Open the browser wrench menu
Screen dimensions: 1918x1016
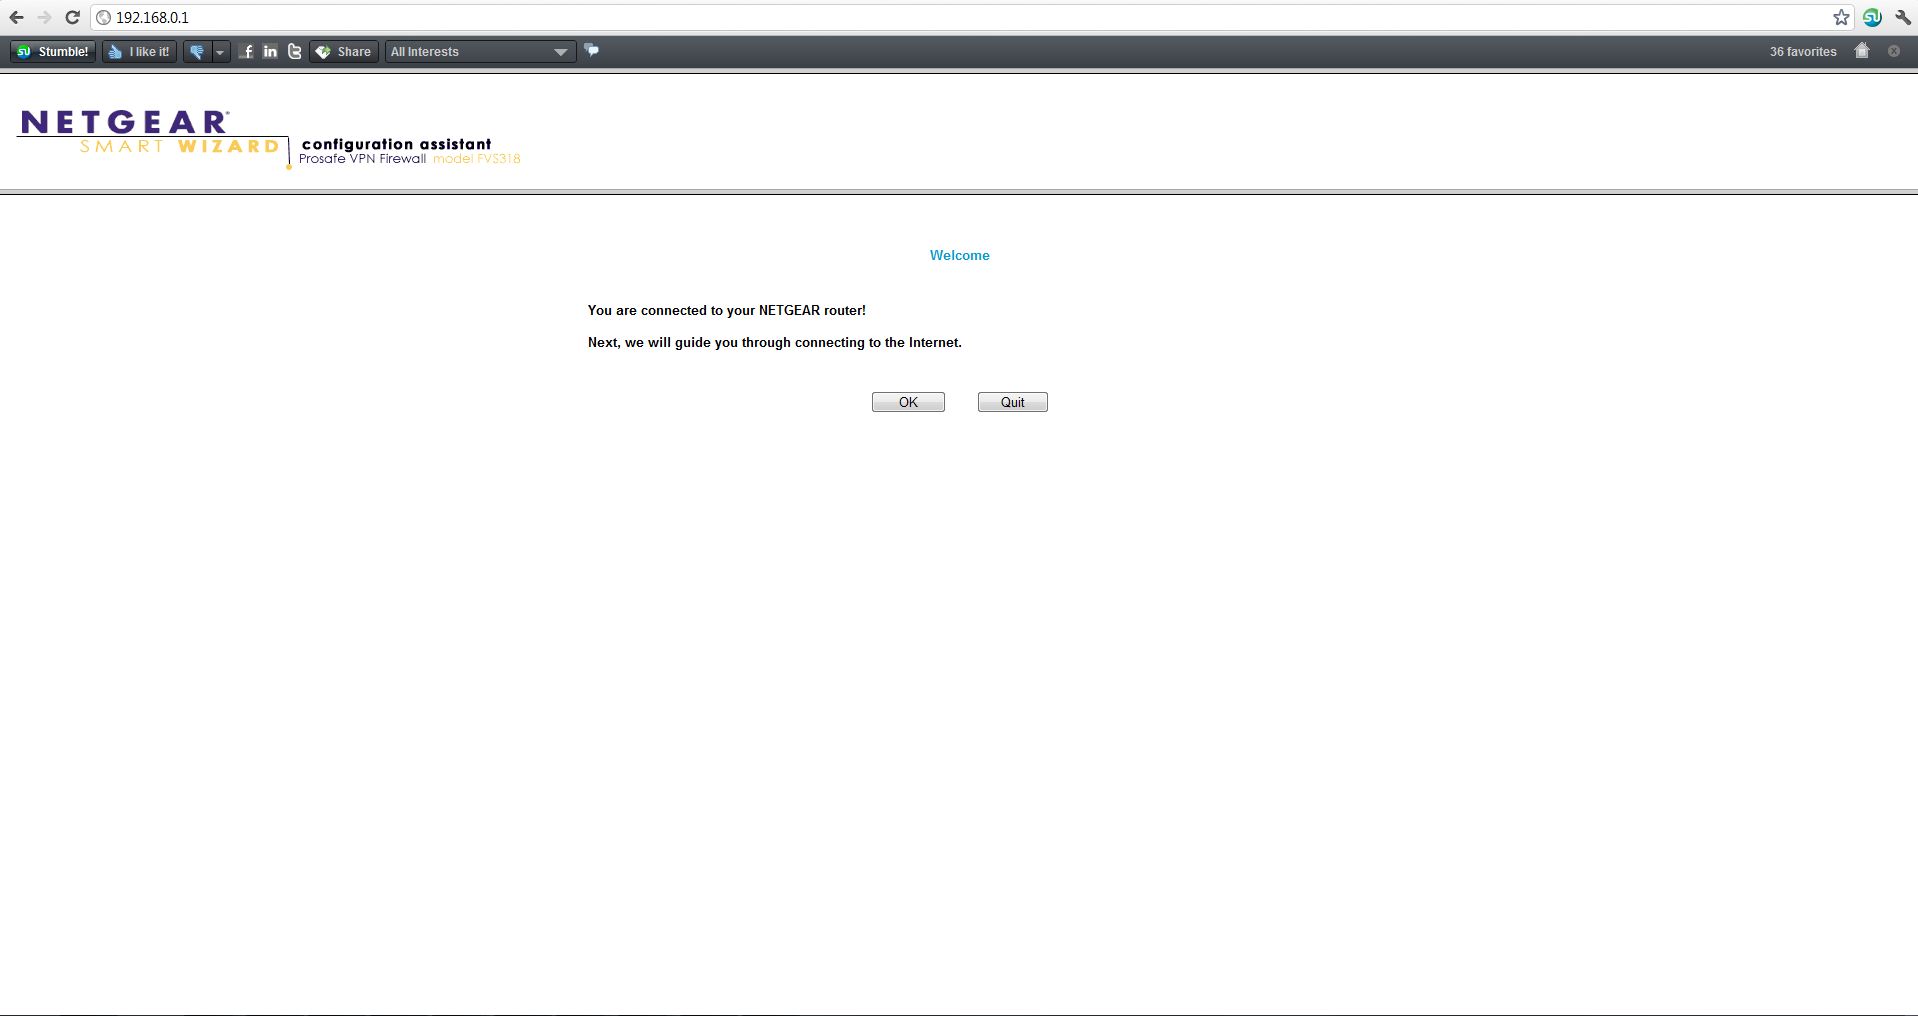(1902, 17)
